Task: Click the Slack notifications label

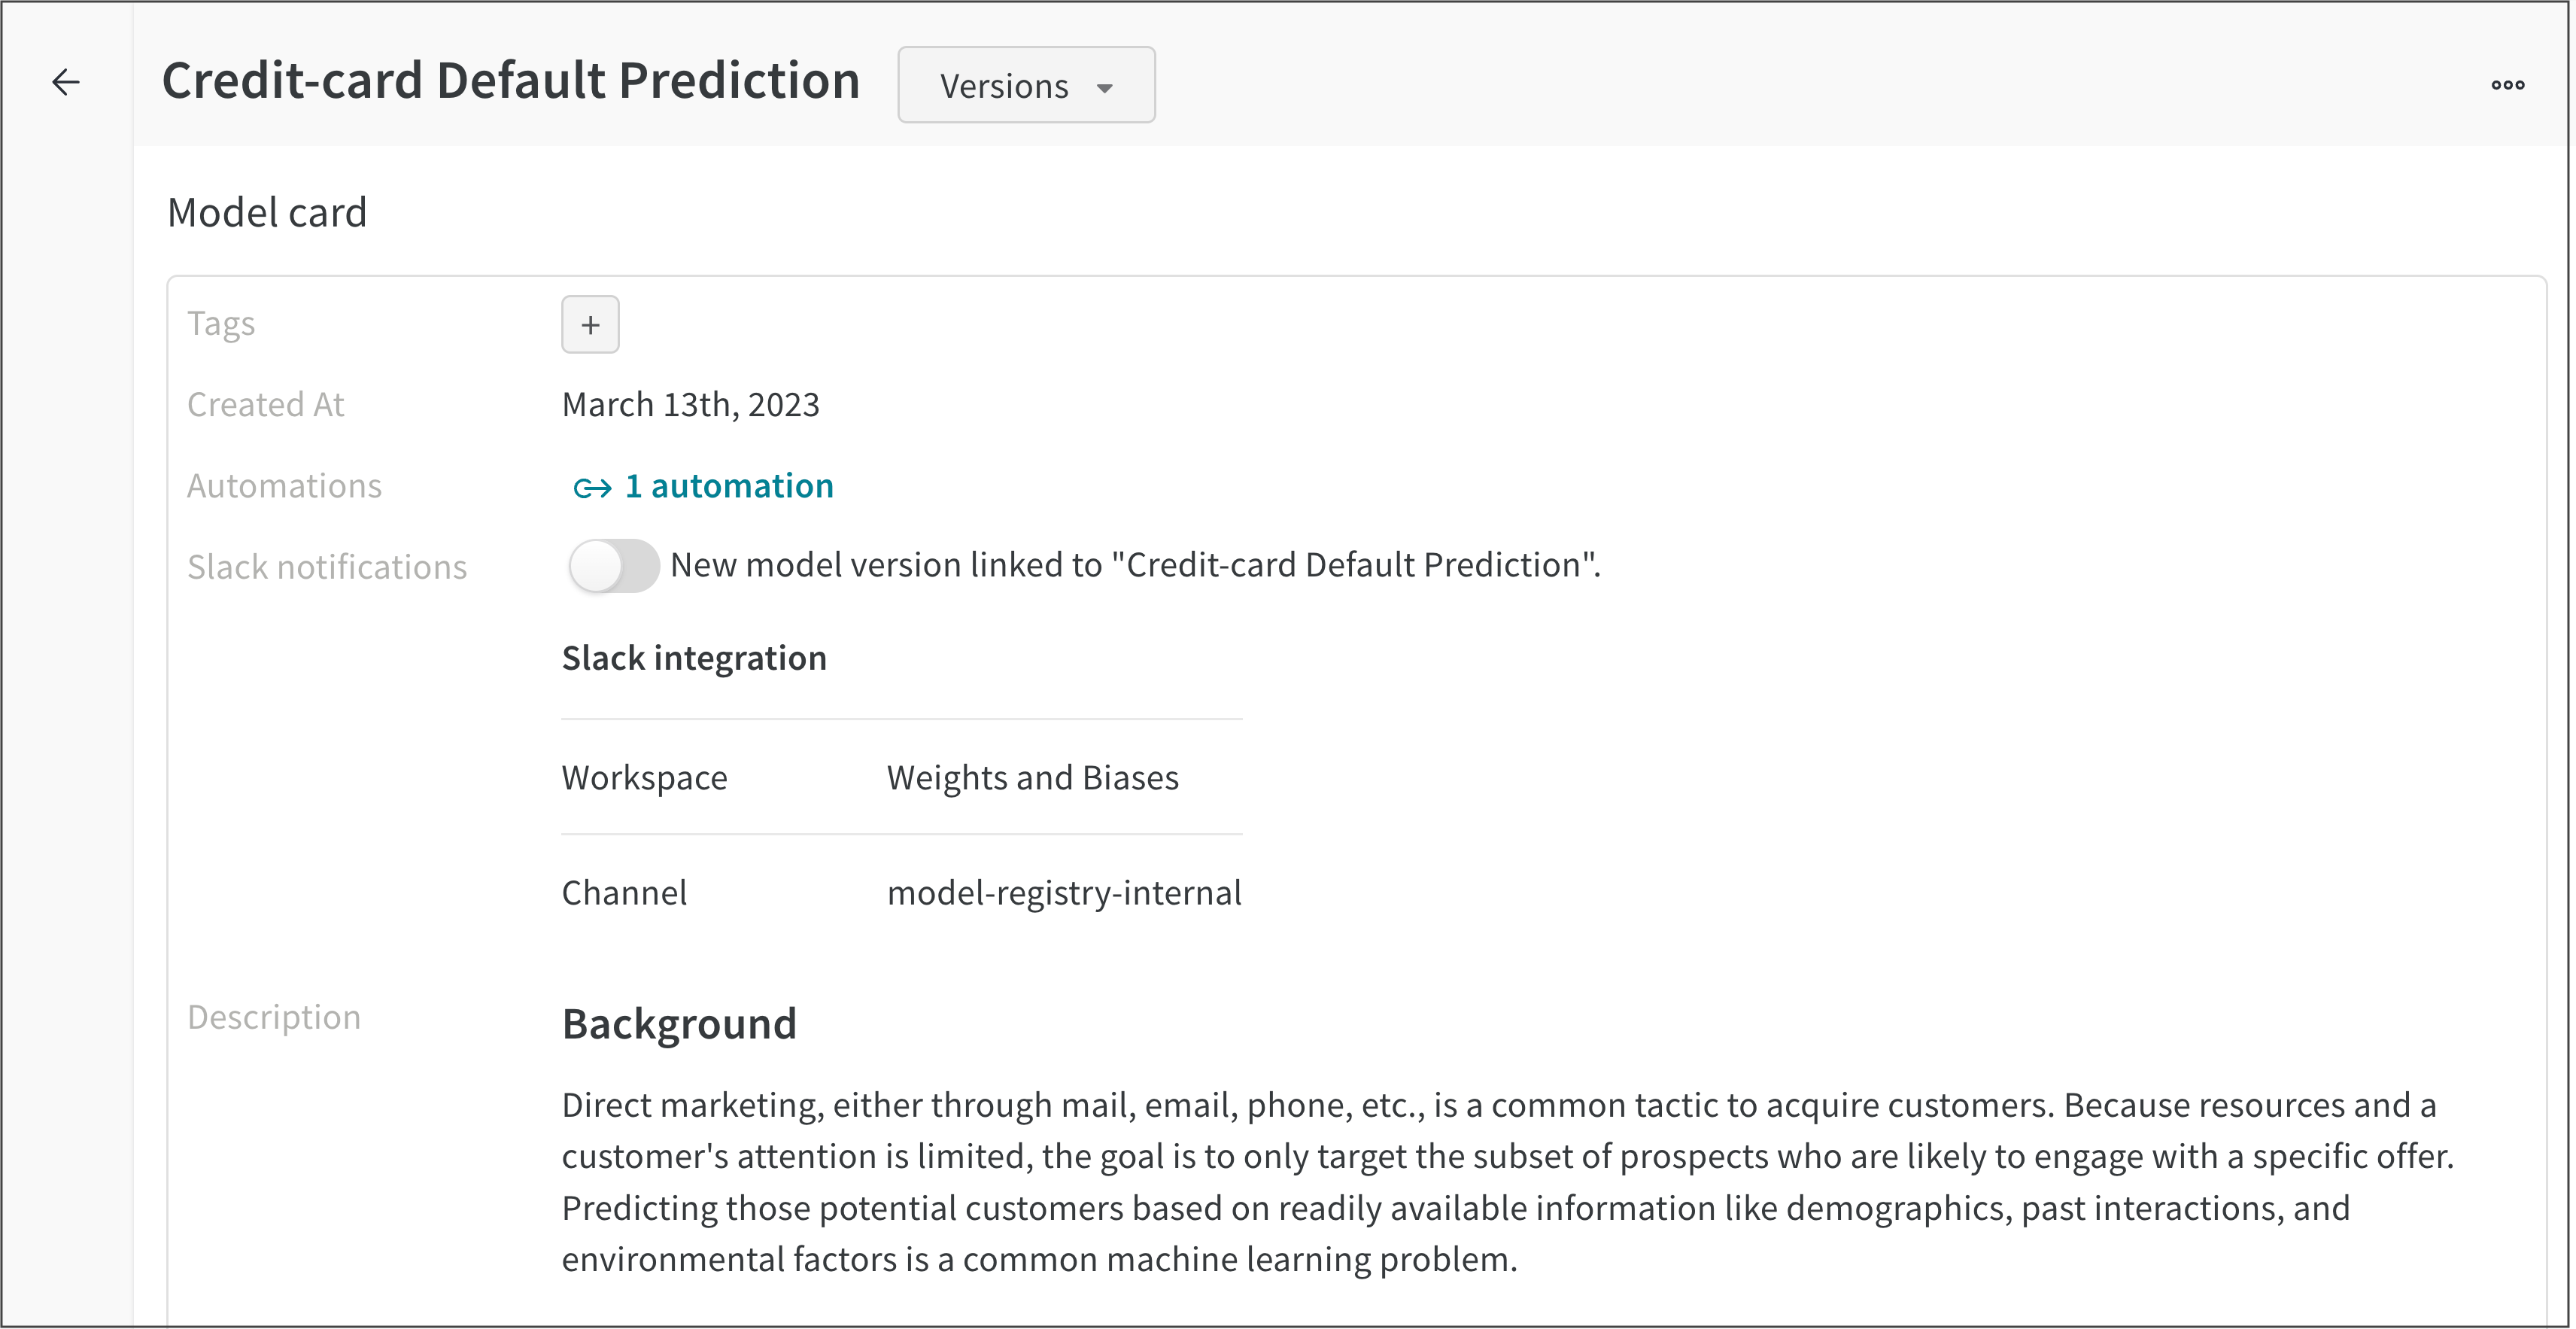Action: pos(327,567)
